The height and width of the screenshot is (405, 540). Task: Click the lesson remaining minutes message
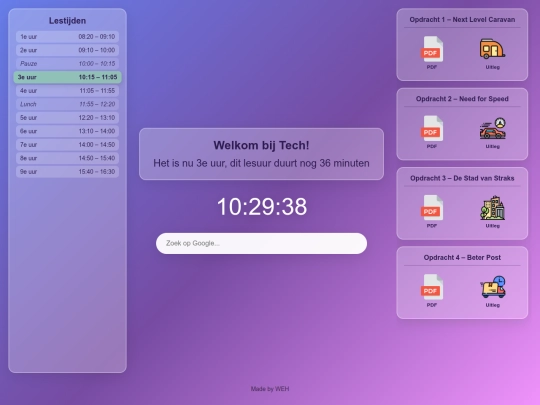tap(261, 163)
